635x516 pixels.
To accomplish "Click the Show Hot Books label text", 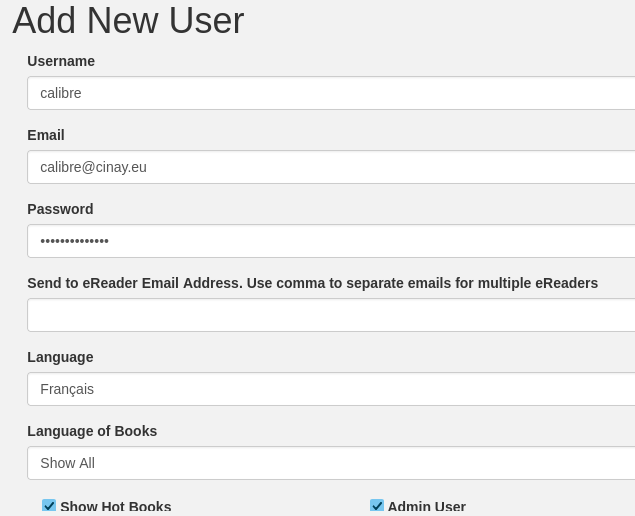I will (x=115, y=507).
